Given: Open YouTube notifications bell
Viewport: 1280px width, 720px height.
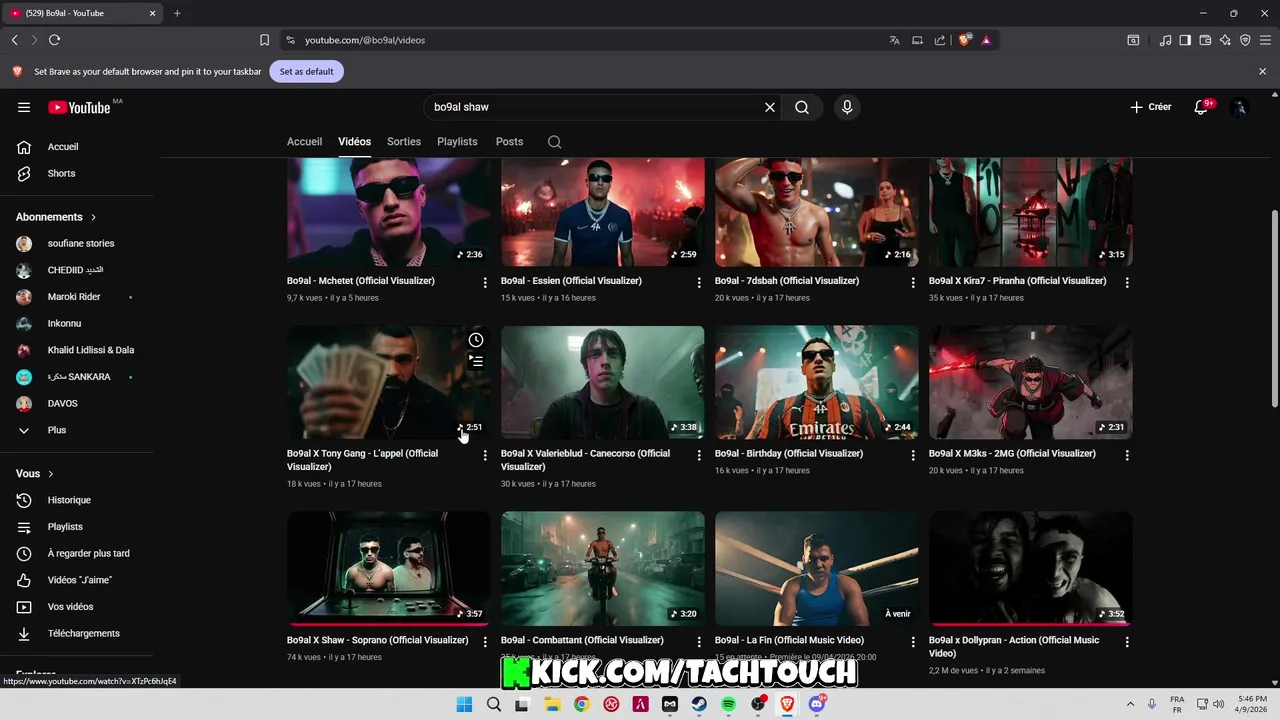Looking at the screenshot, I should (1201, 107).
